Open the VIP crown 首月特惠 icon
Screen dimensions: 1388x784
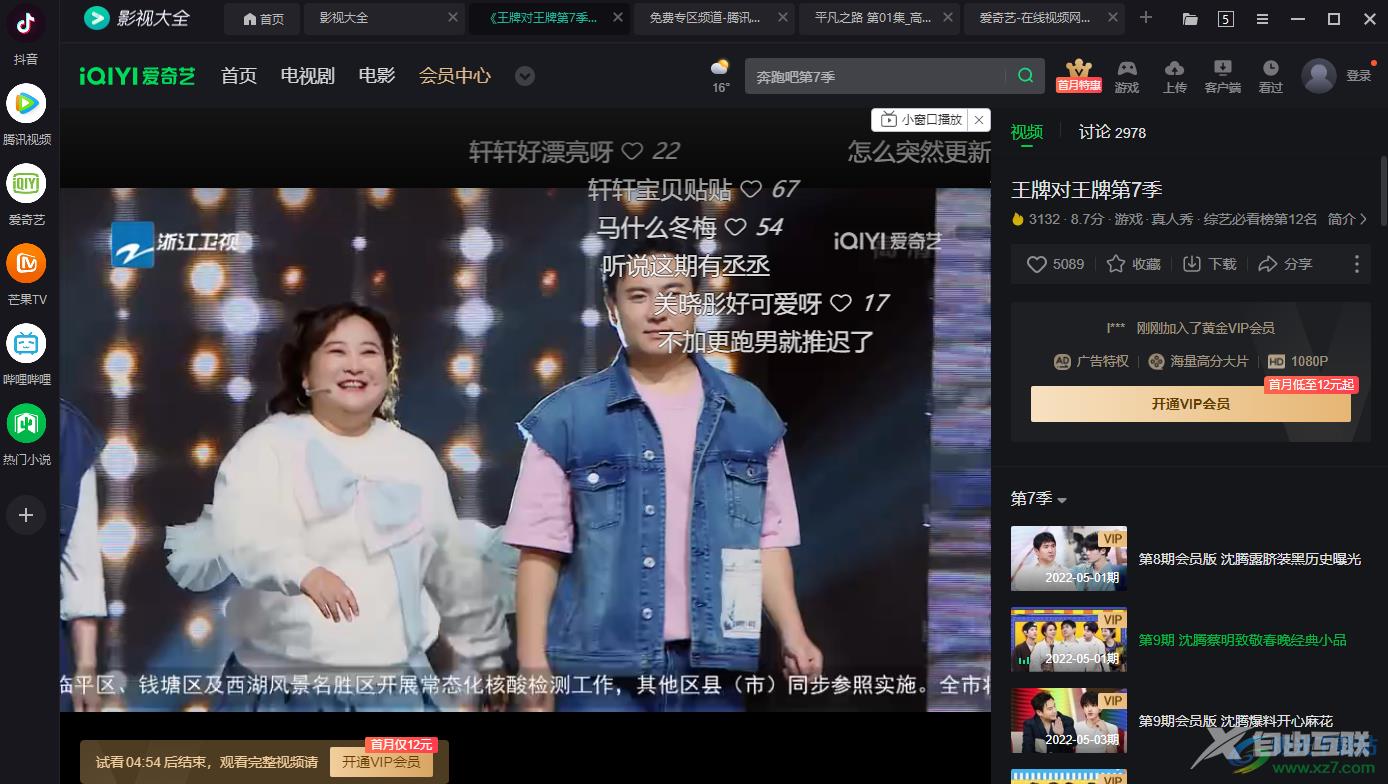tap(1078, 75)
